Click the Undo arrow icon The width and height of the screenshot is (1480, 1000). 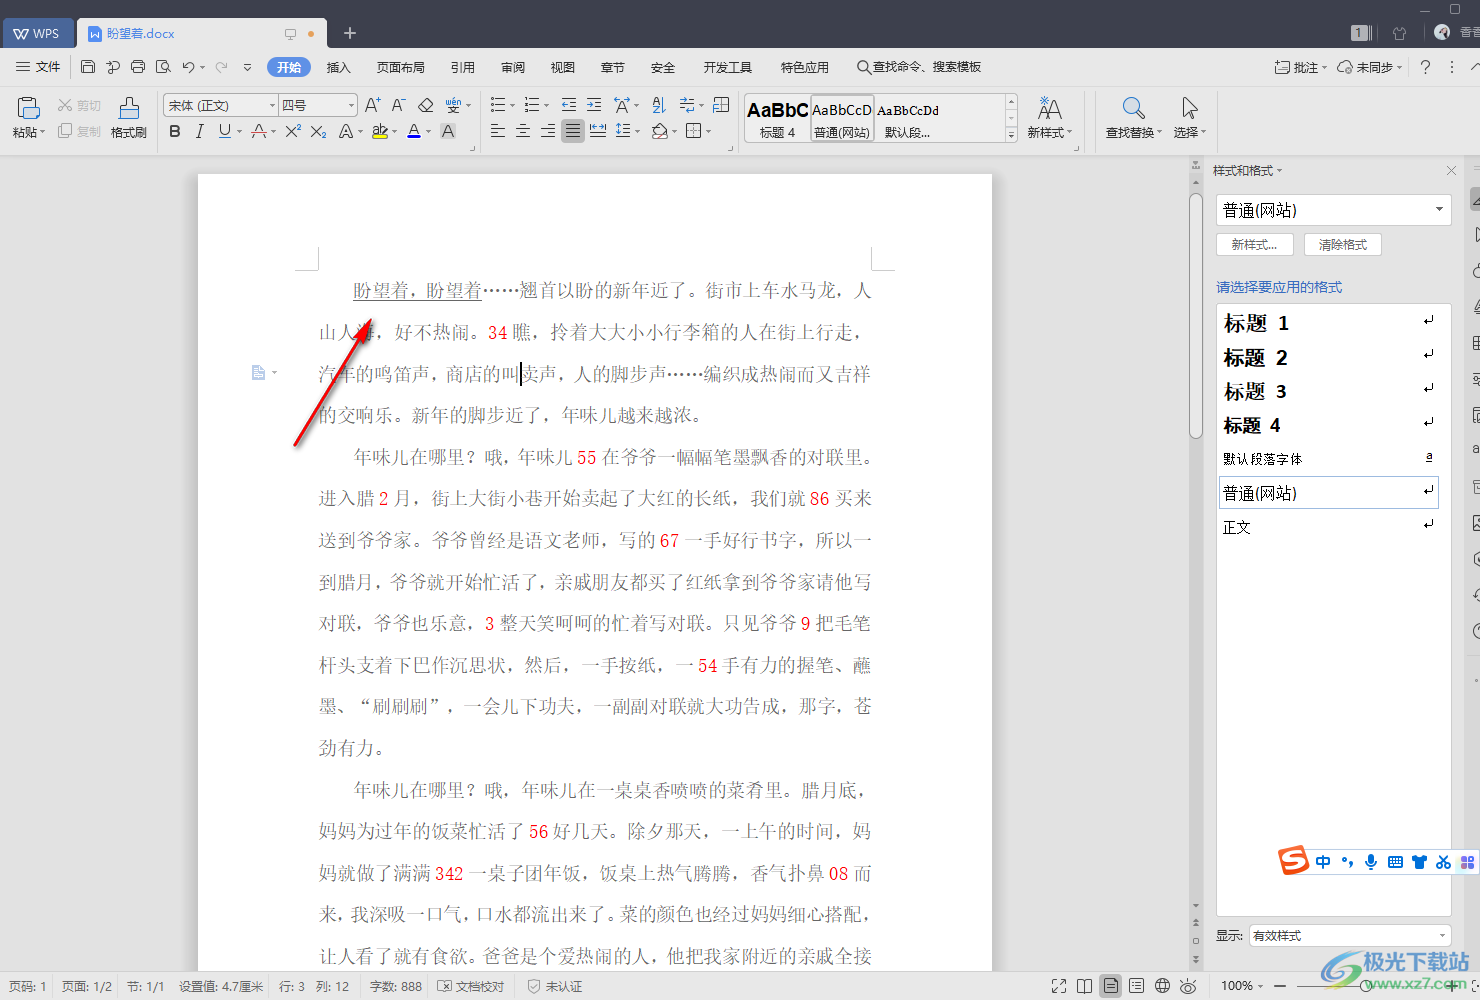(188, 67)
